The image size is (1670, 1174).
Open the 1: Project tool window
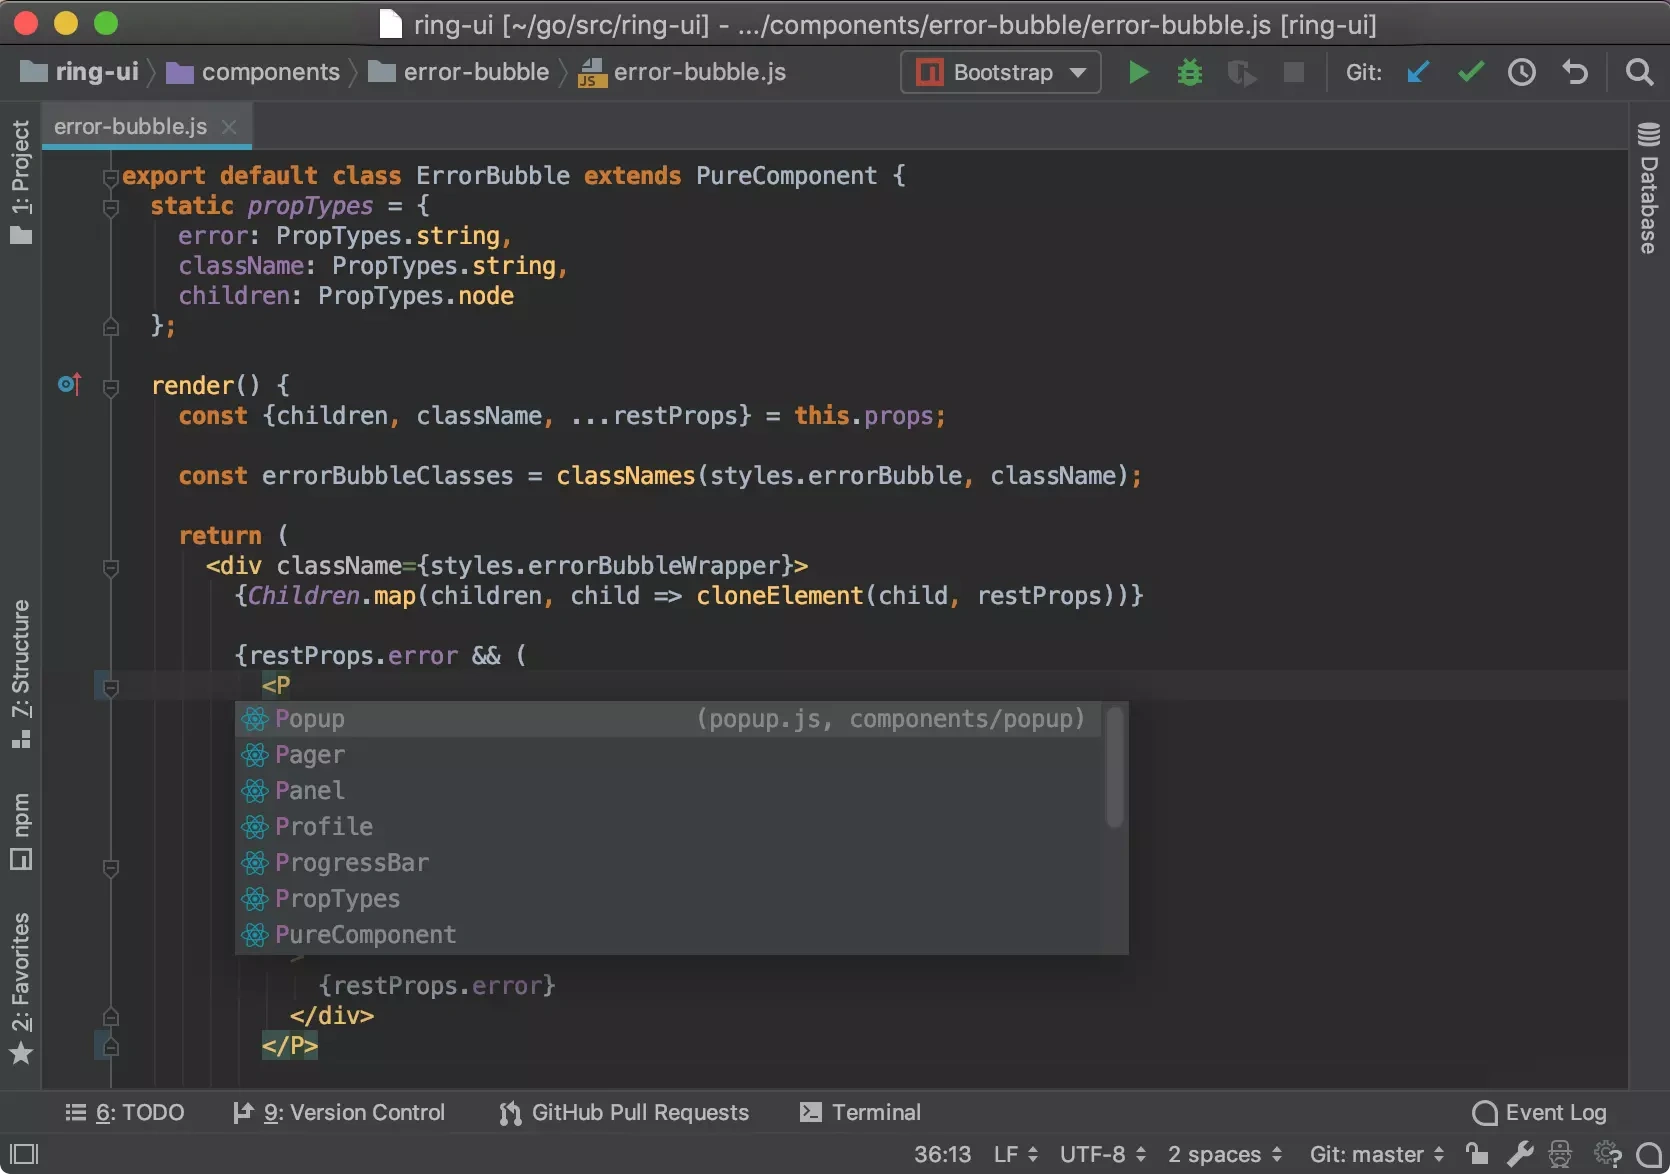21,181
